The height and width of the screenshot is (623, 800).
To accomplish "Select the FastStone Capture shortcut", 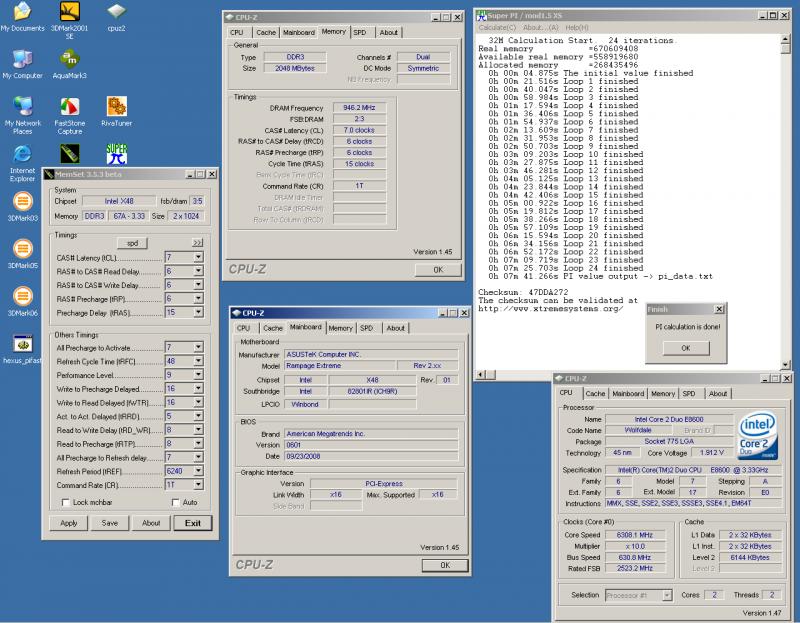I will click(x=69, y=115).
